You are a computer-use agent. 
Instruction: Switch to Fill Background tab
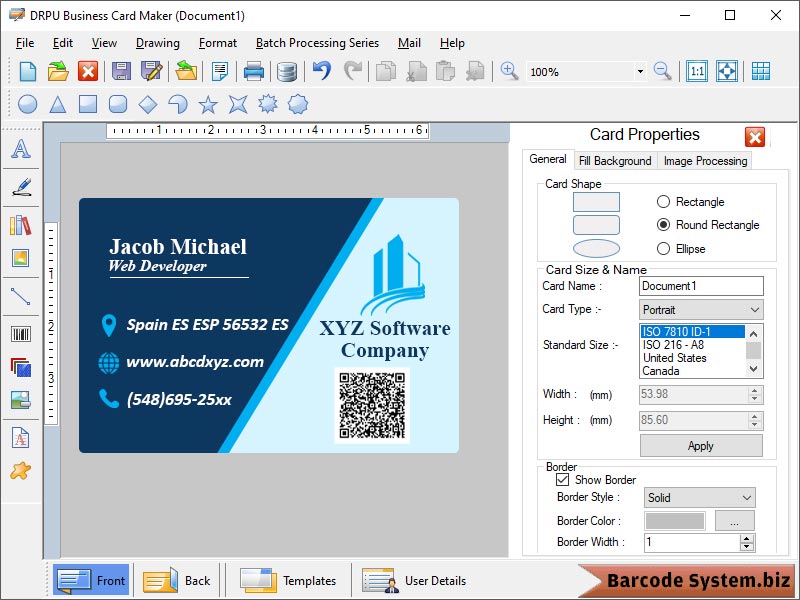click(x=615, y=161)
